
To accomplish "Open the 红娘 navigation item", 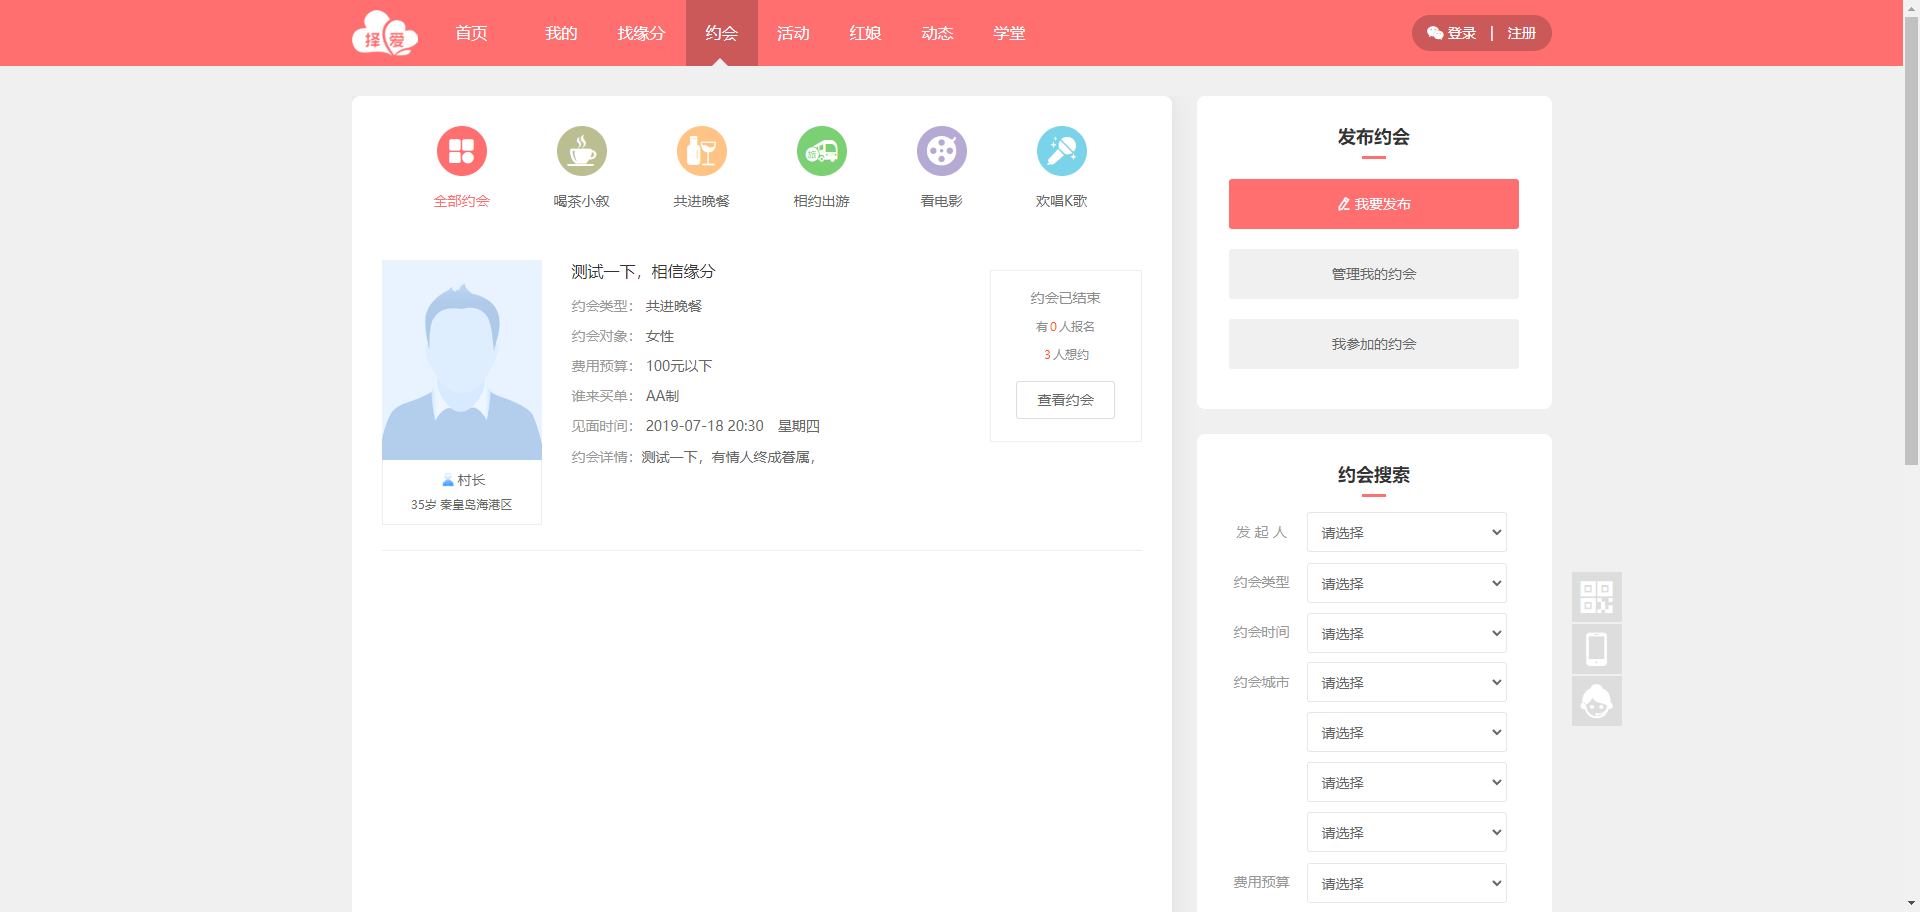I will pyautogui.click(x=865, y=33).
